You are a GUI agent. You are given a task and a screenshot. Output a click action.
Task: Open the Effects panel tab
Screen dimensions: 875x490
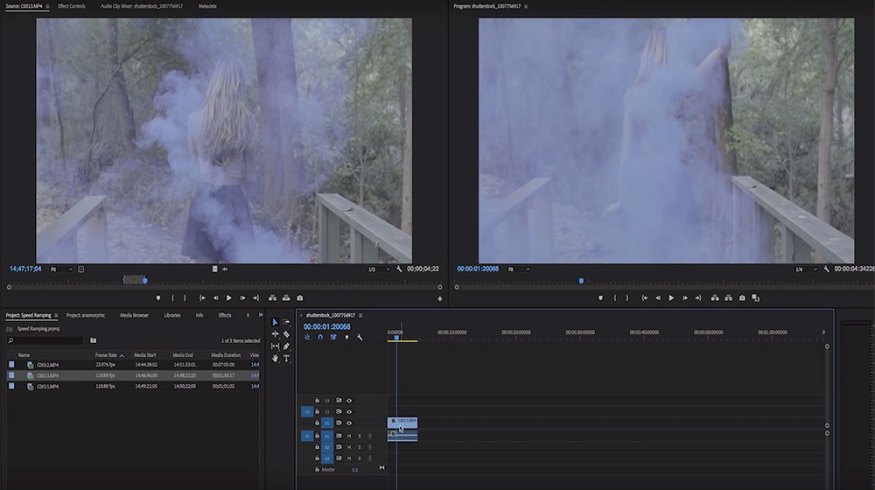pyautogui.click(x=224, y=315)
